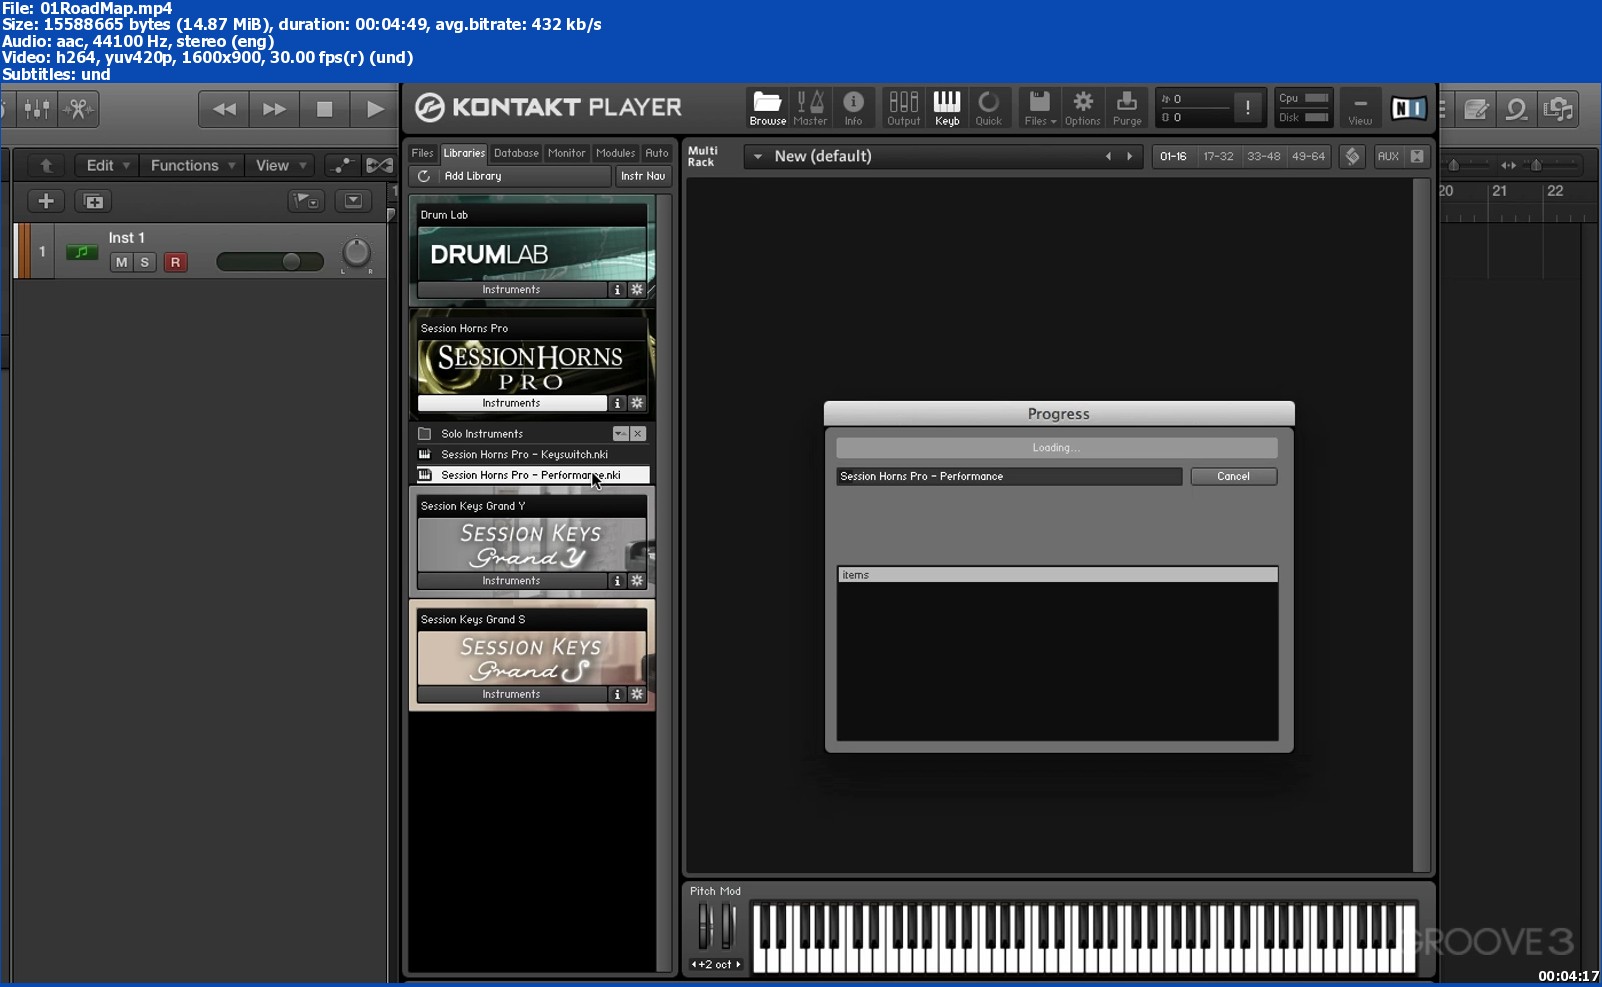Screen dimensions: 1602x987
Task: Open the Output mixer section
Action: 903,108
